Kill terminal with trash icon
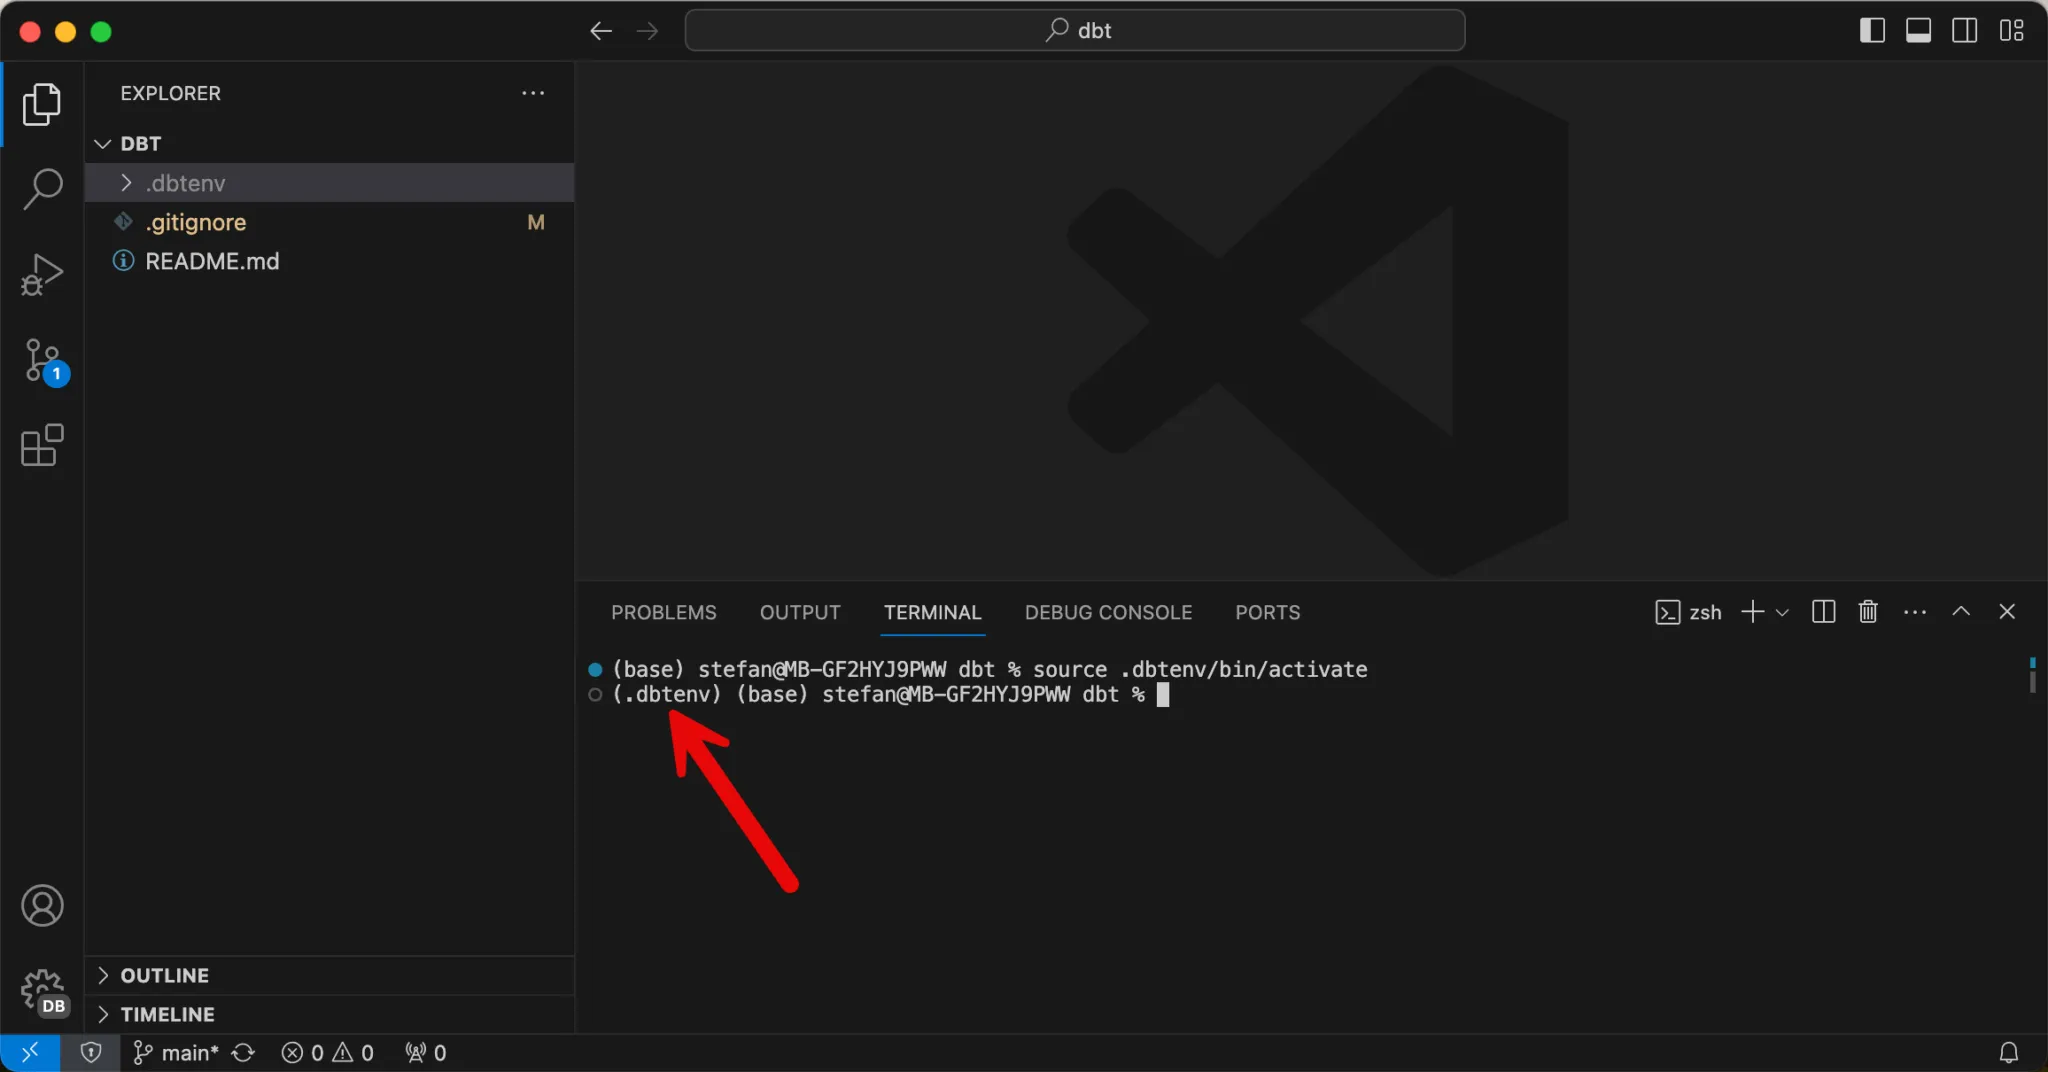 (x=1868, y=612)
